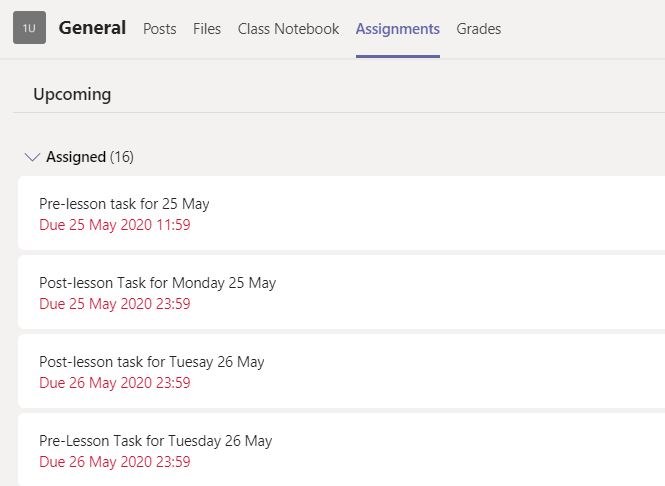Switch to the Files tab
The image size is (665, 486).
(207, 29)
